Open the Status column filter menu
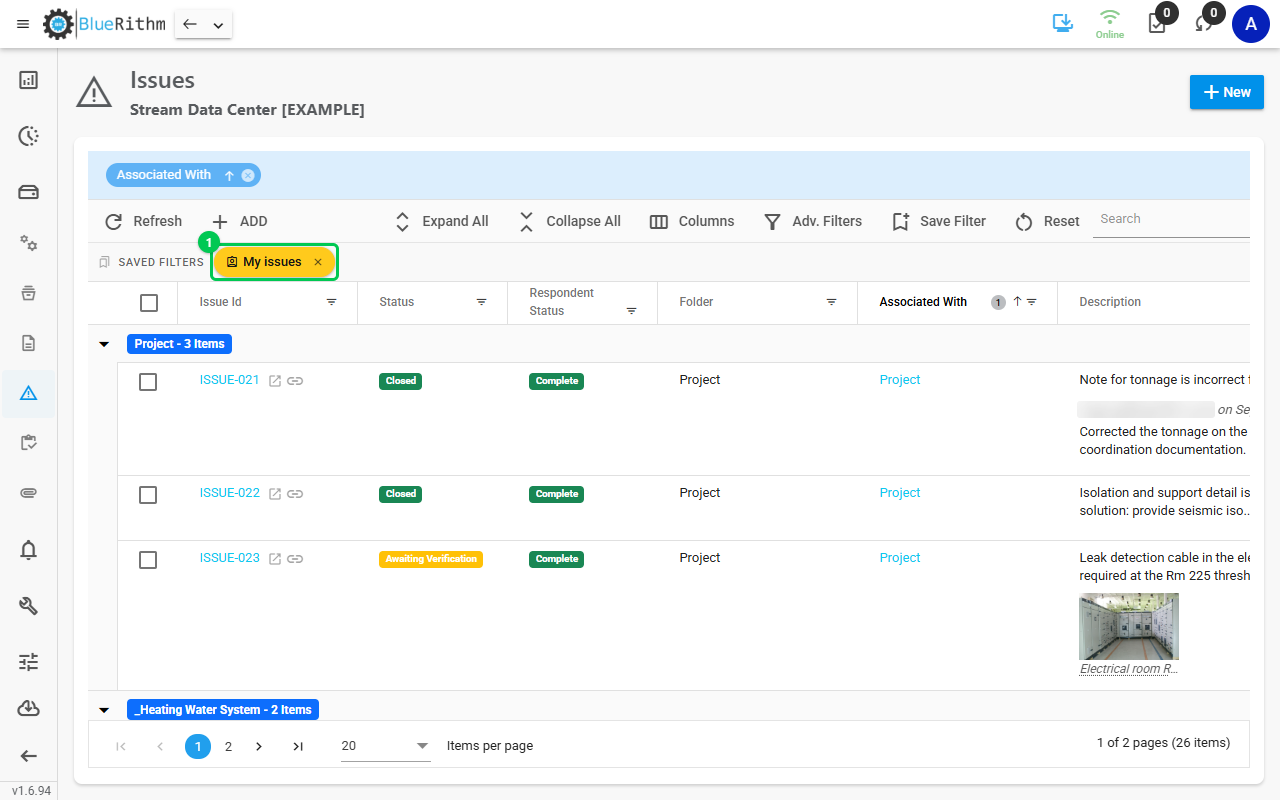The image size is (1280, 800). (481, 302)
